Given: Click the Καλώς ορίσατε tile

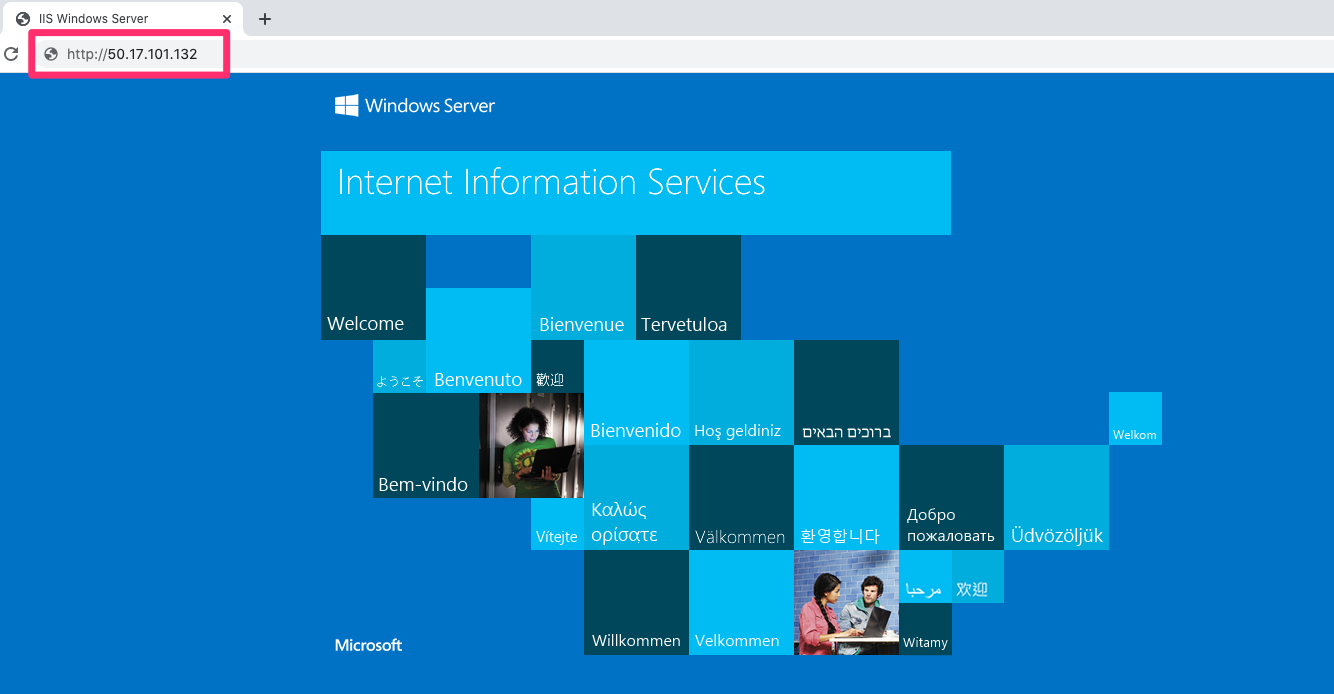Looking at the screenshot, I should 636,497.
